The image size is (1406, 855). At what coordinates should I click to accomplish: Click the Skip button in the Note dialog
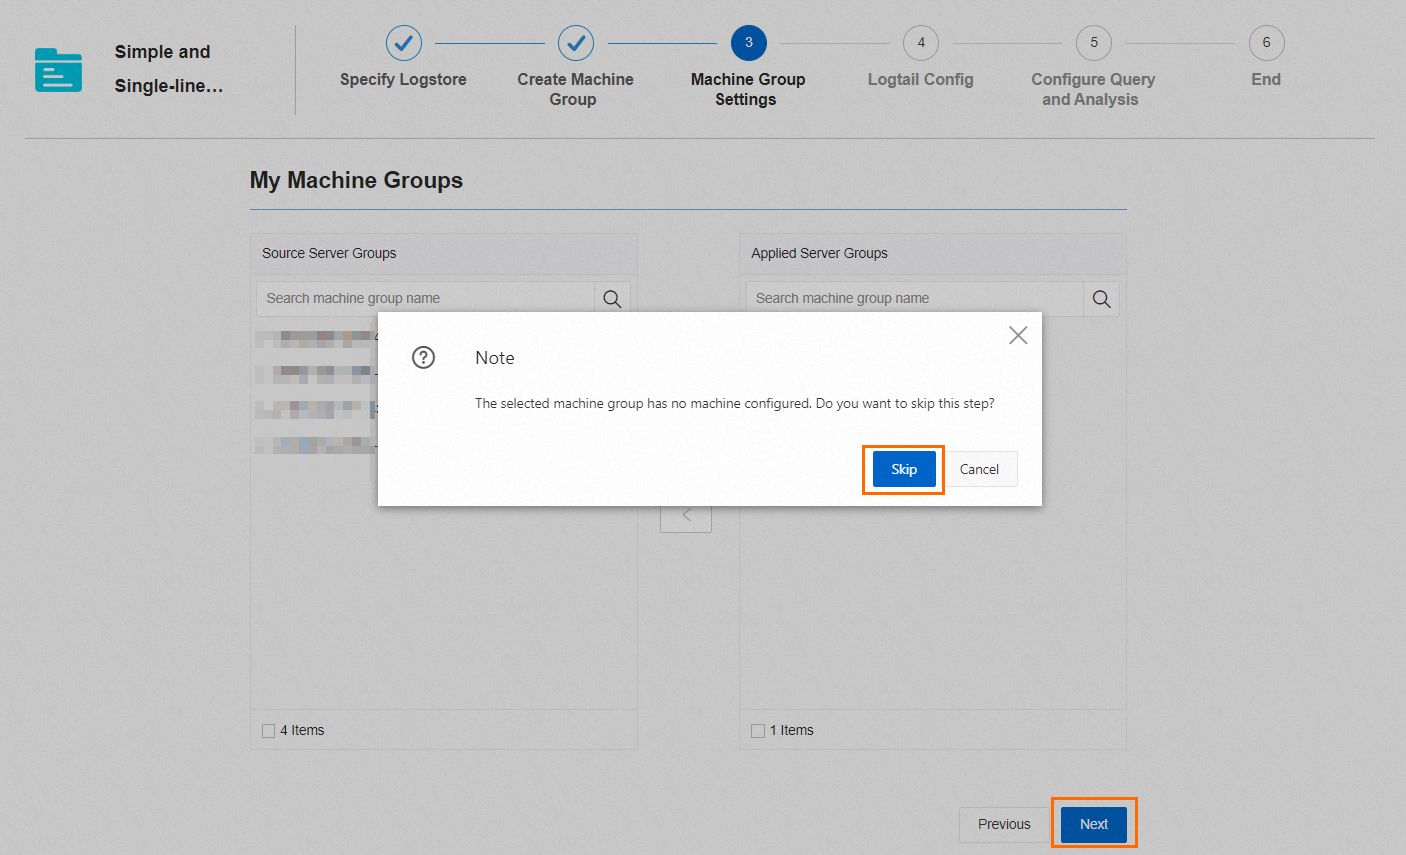click(x=902, y=469)
